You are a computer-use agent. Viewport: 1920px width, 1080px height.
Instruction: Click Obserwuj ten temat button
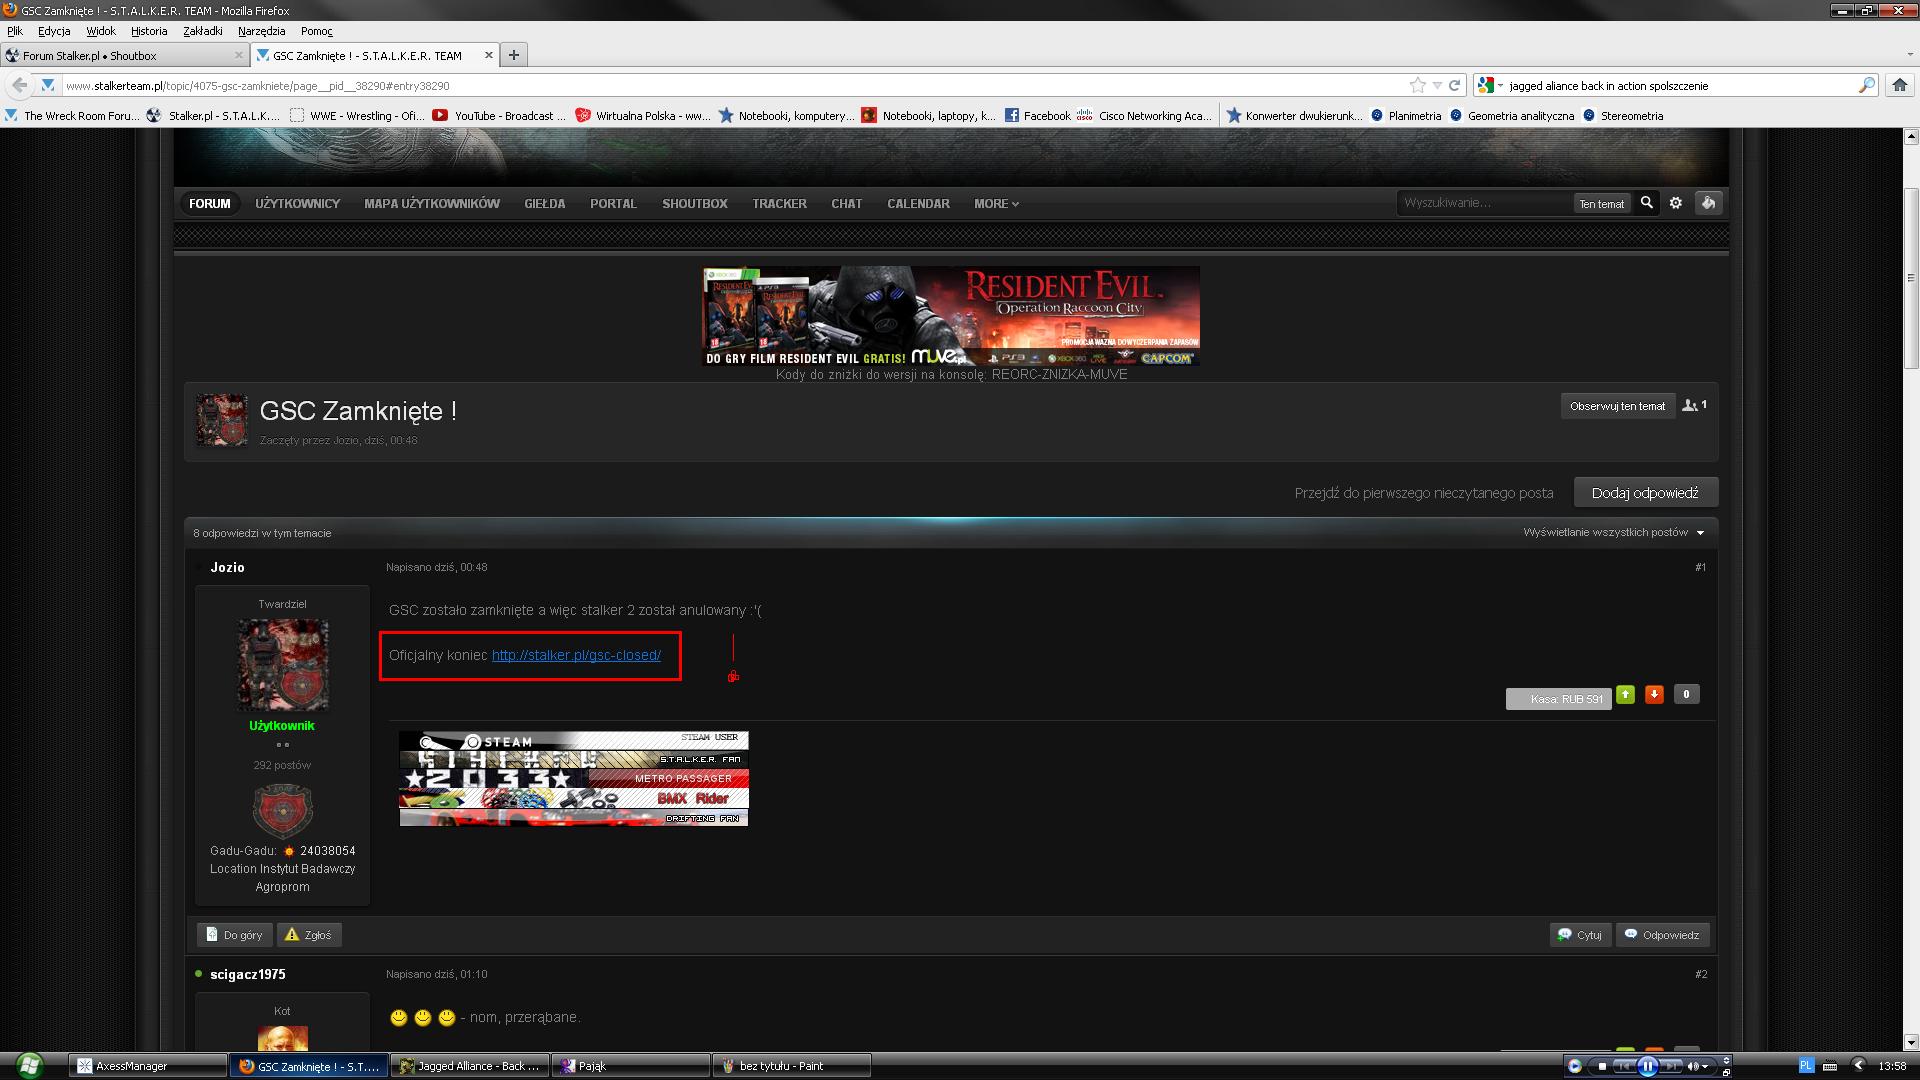1617,406
